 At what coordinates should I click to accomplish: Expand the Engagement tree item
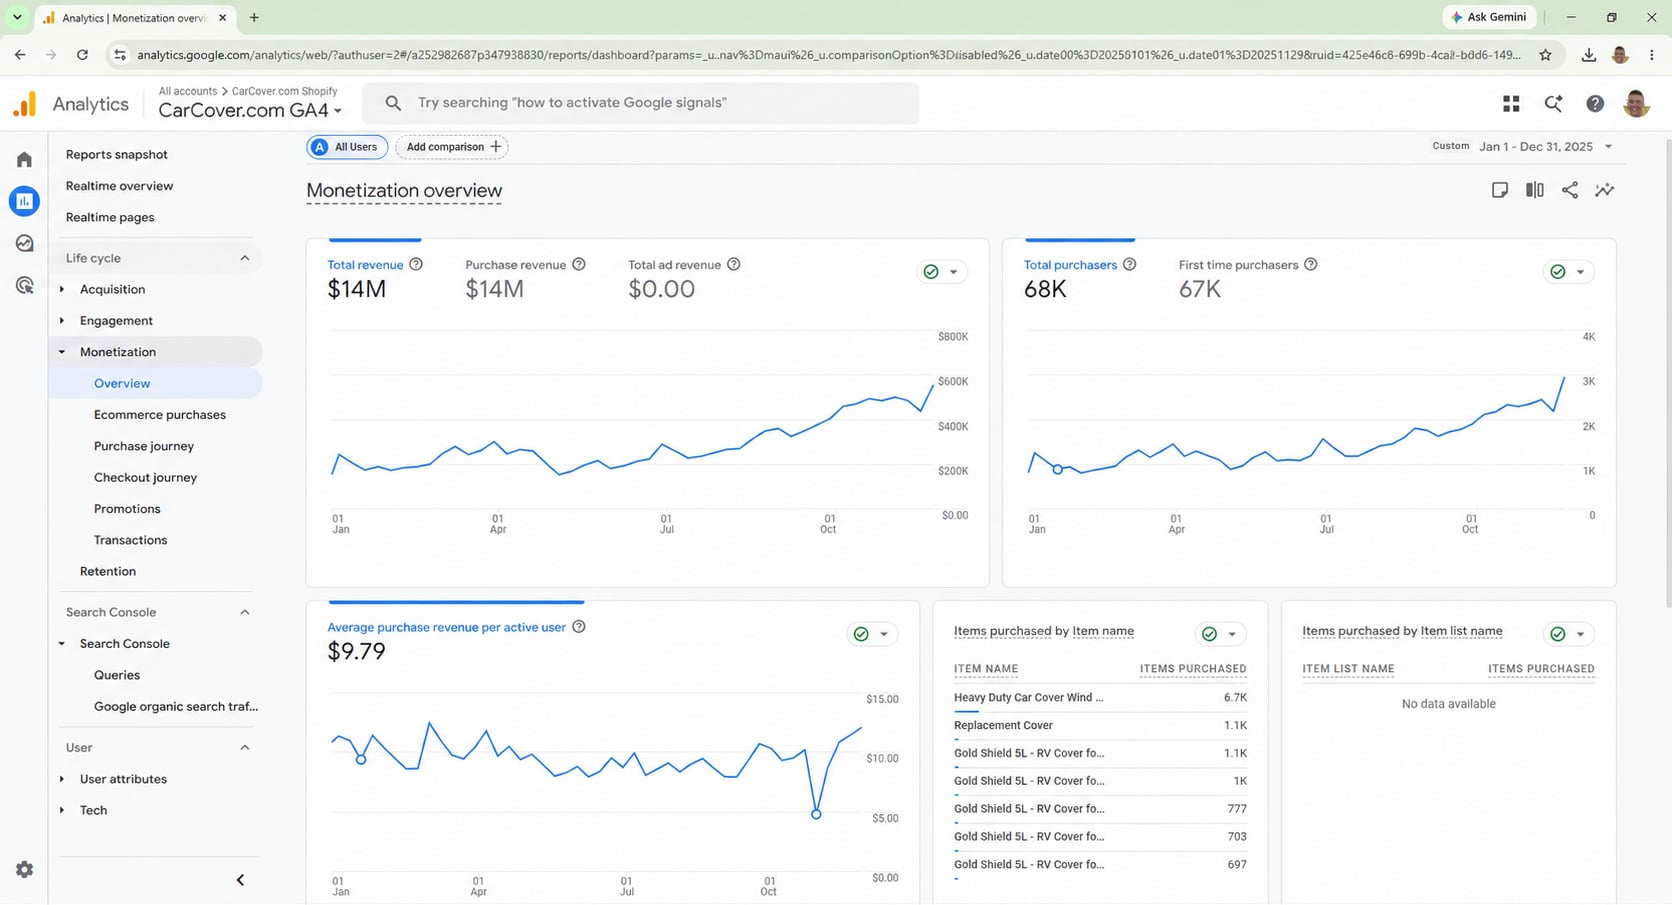coord(62,321)
